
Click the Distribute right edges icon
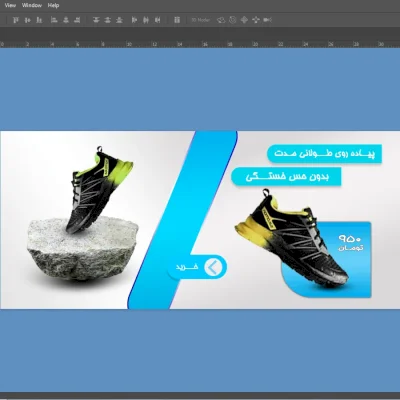pos(157,20)
